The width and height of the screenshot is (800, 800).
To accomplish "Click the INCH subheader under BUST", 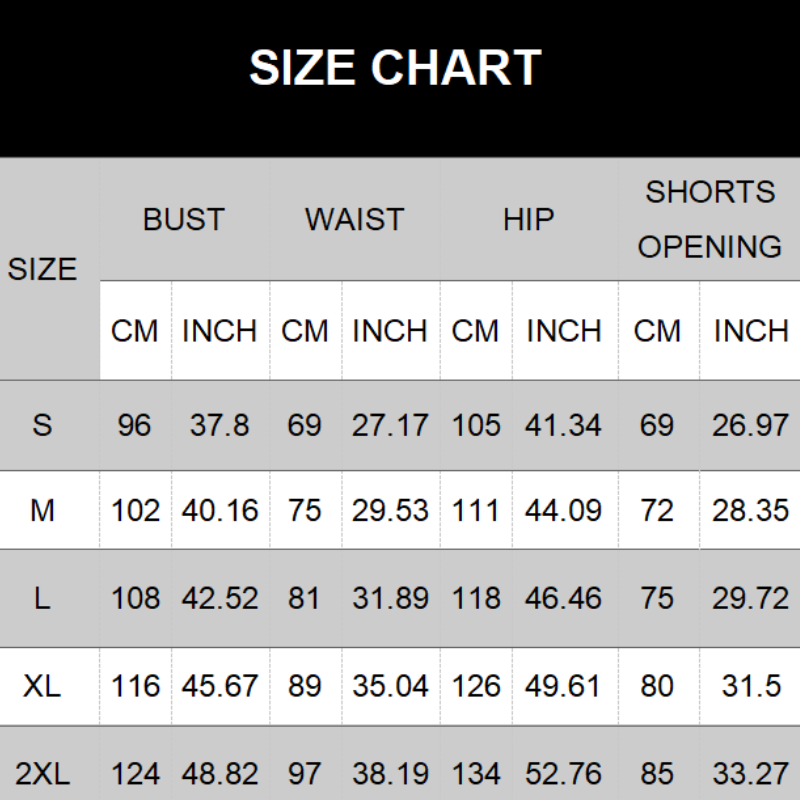I will (219, 331).
